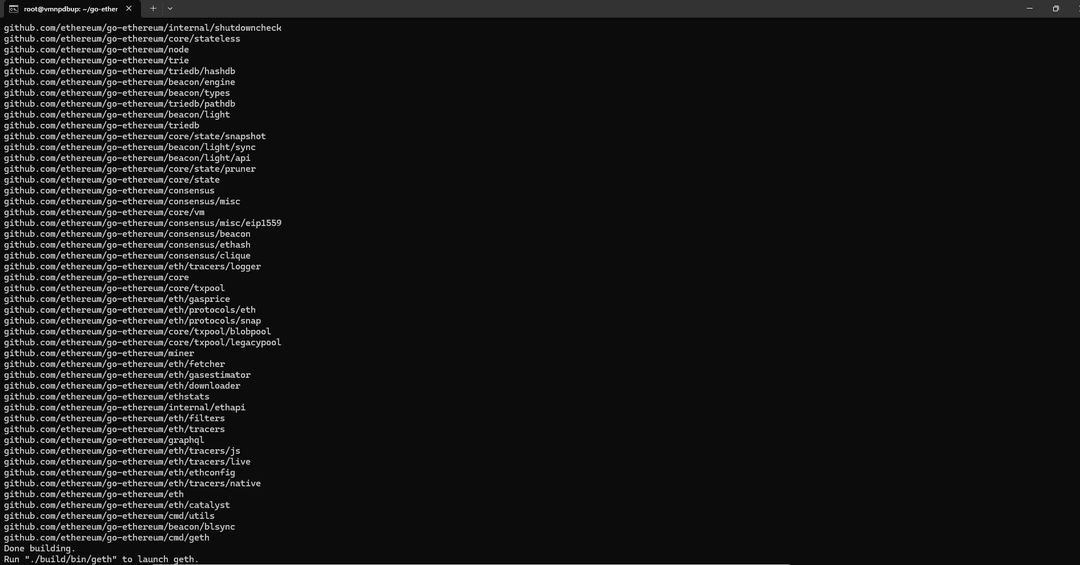Click the go-ethereum/ethstats output line

click(x=106, y=396)
